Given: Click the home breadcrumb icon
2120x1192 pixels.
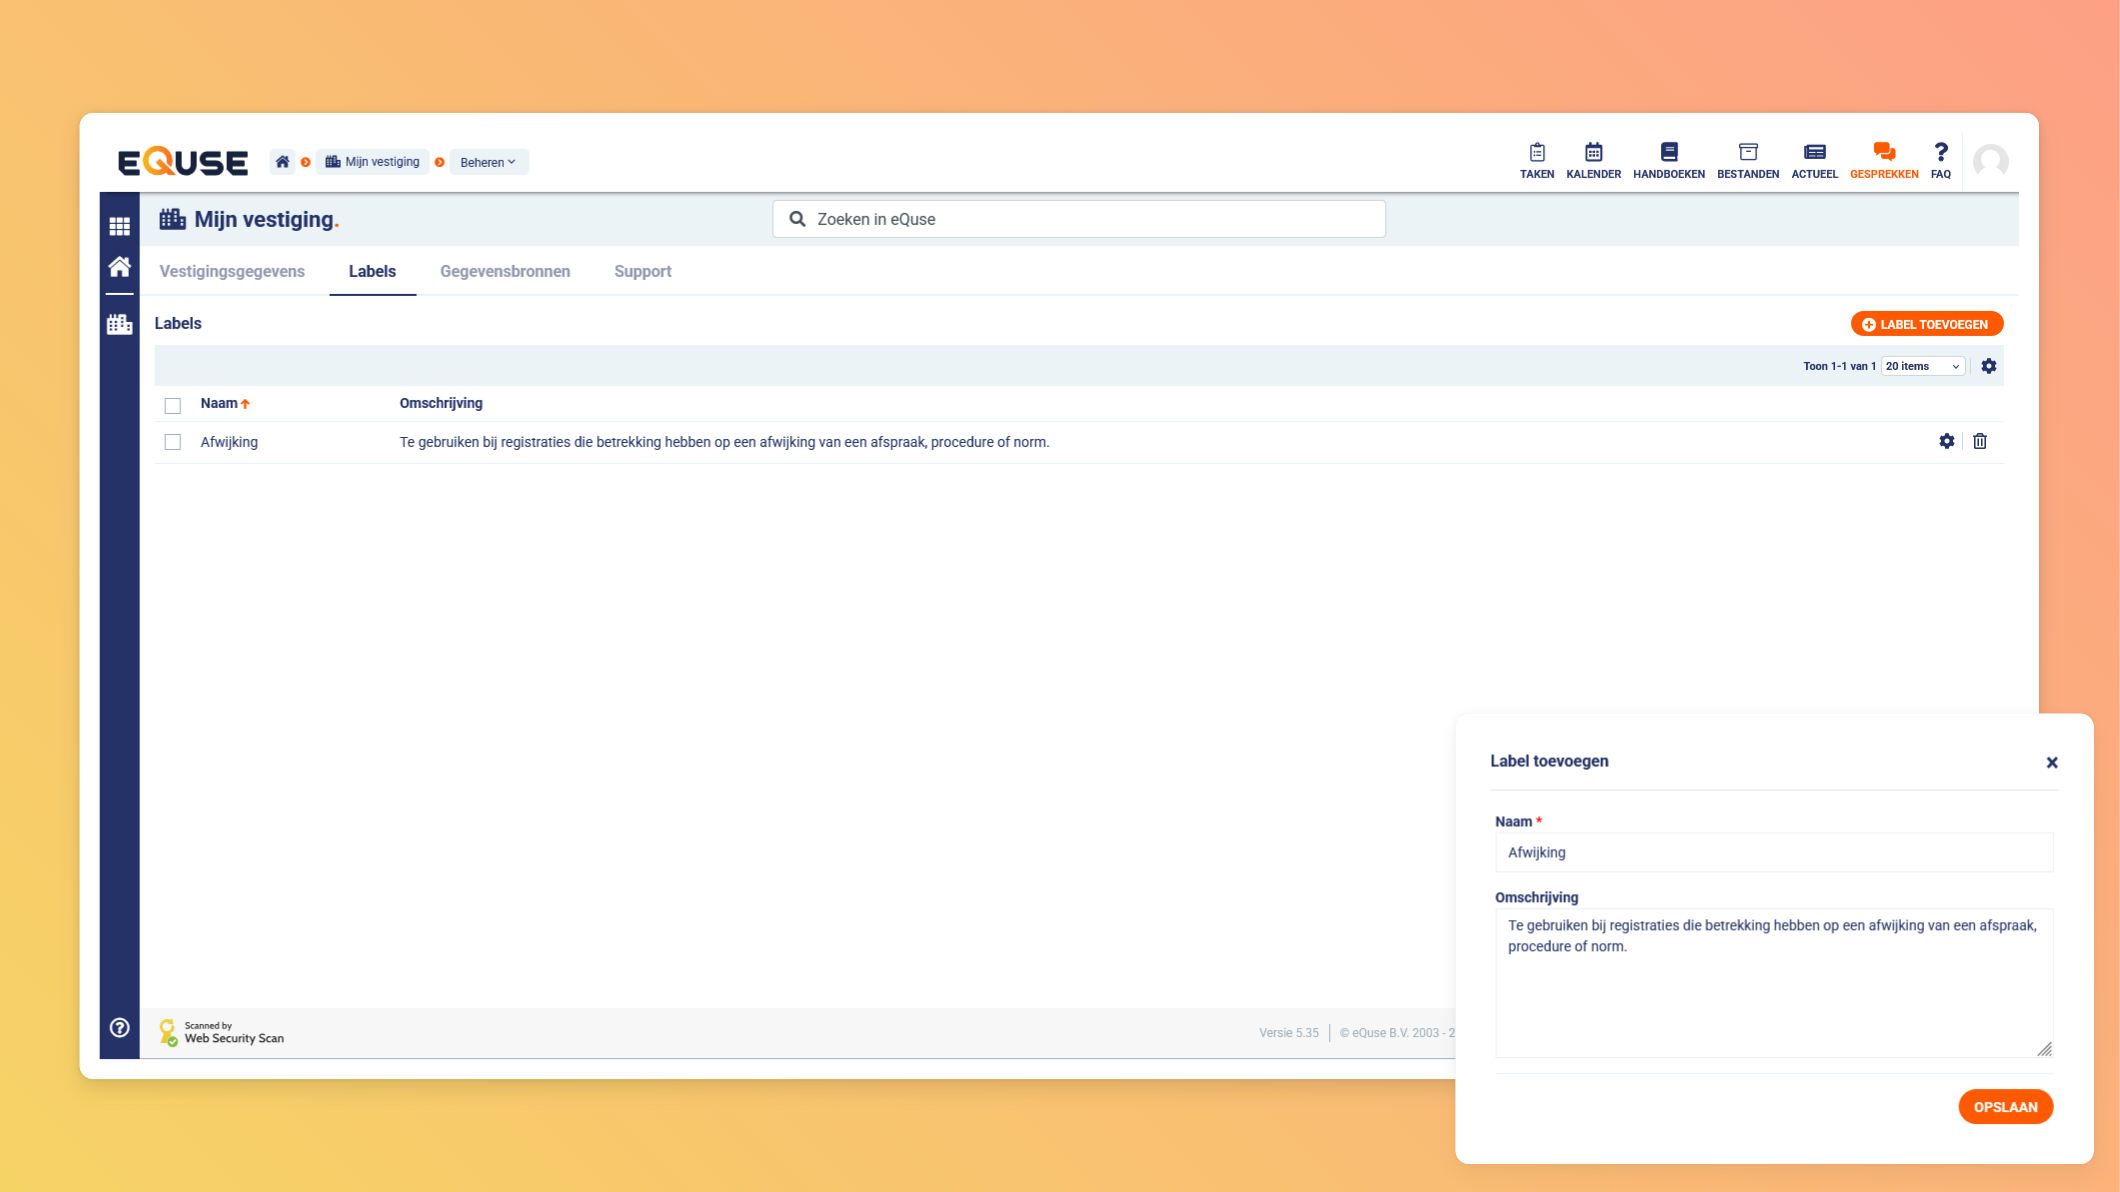Looking at the screenshot, I should 283,162.
